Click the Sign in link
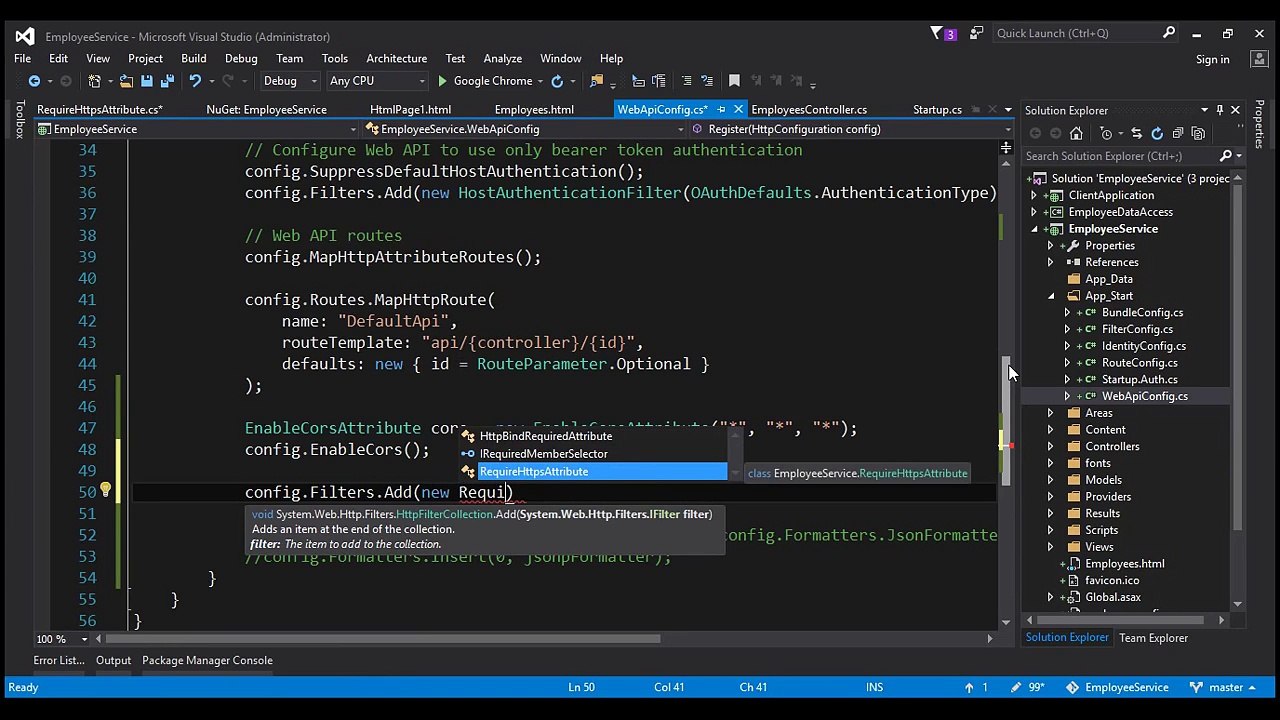Viewport: 1280px width, 720px height. point(1212,59)
